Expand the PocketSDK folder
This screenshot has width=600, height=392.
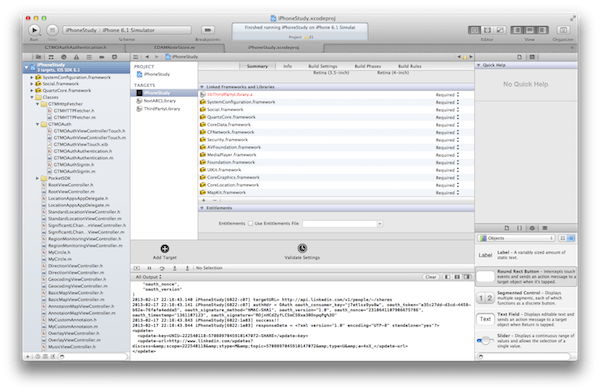pyautogui.click(x=38, y=178)
